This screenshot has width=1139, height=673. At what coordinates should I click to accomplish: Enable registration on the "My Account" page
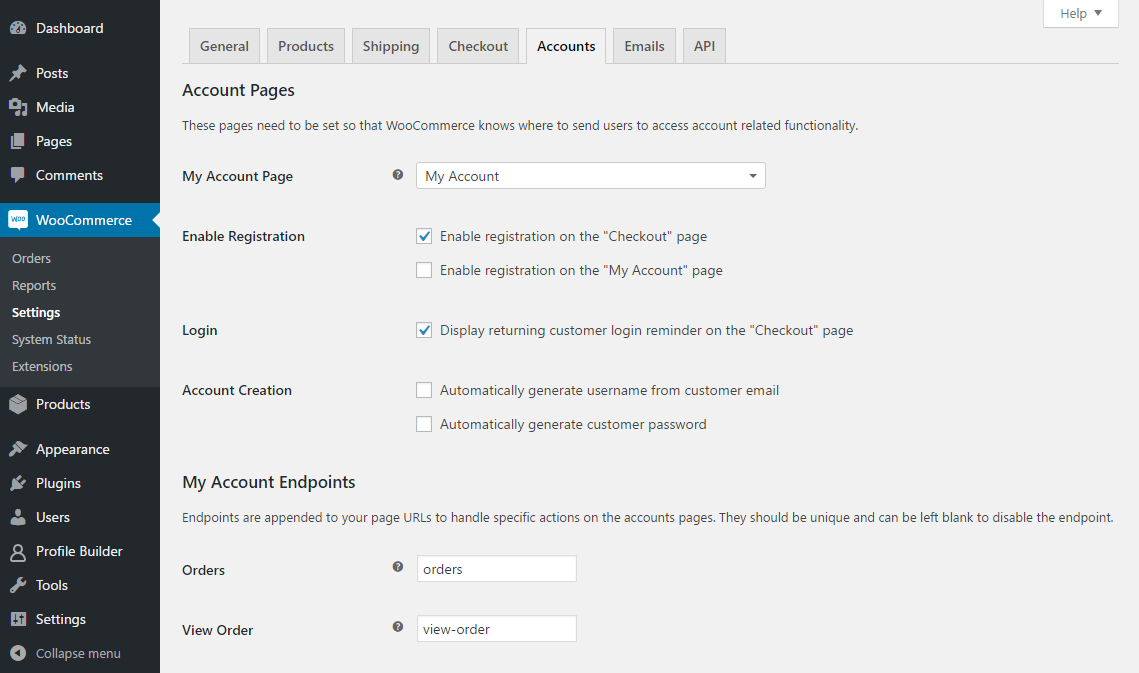tap(424, 270)
